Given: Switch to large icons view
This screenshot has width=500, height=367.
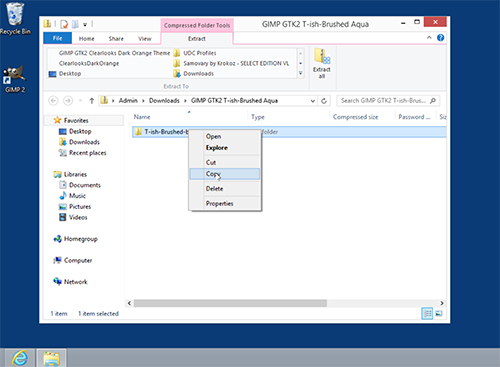Looking at the screenshot, I should (439, 313).
